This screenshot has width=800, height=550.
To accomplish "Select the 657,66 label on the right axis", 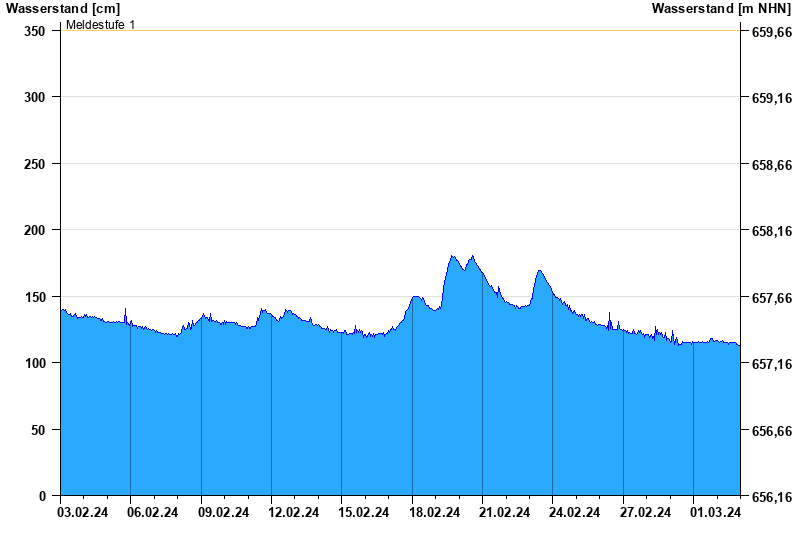I will (x=772, y=298).
